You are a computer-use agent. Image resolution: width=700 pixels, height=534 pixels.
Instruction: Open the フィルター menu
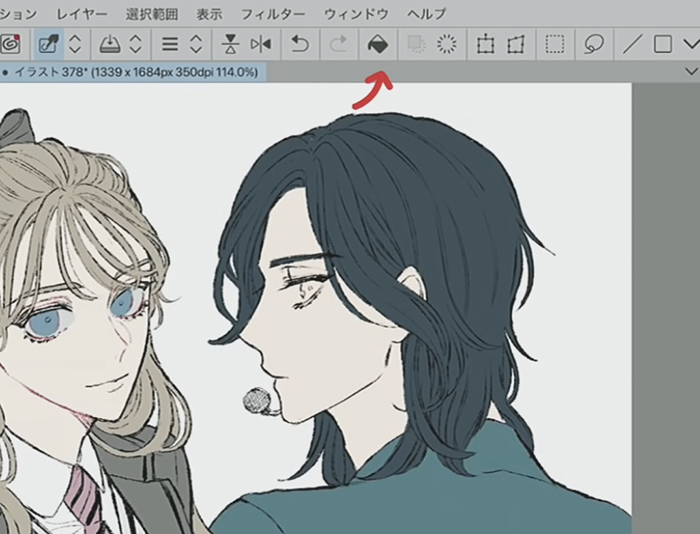[x=273, y=14]
